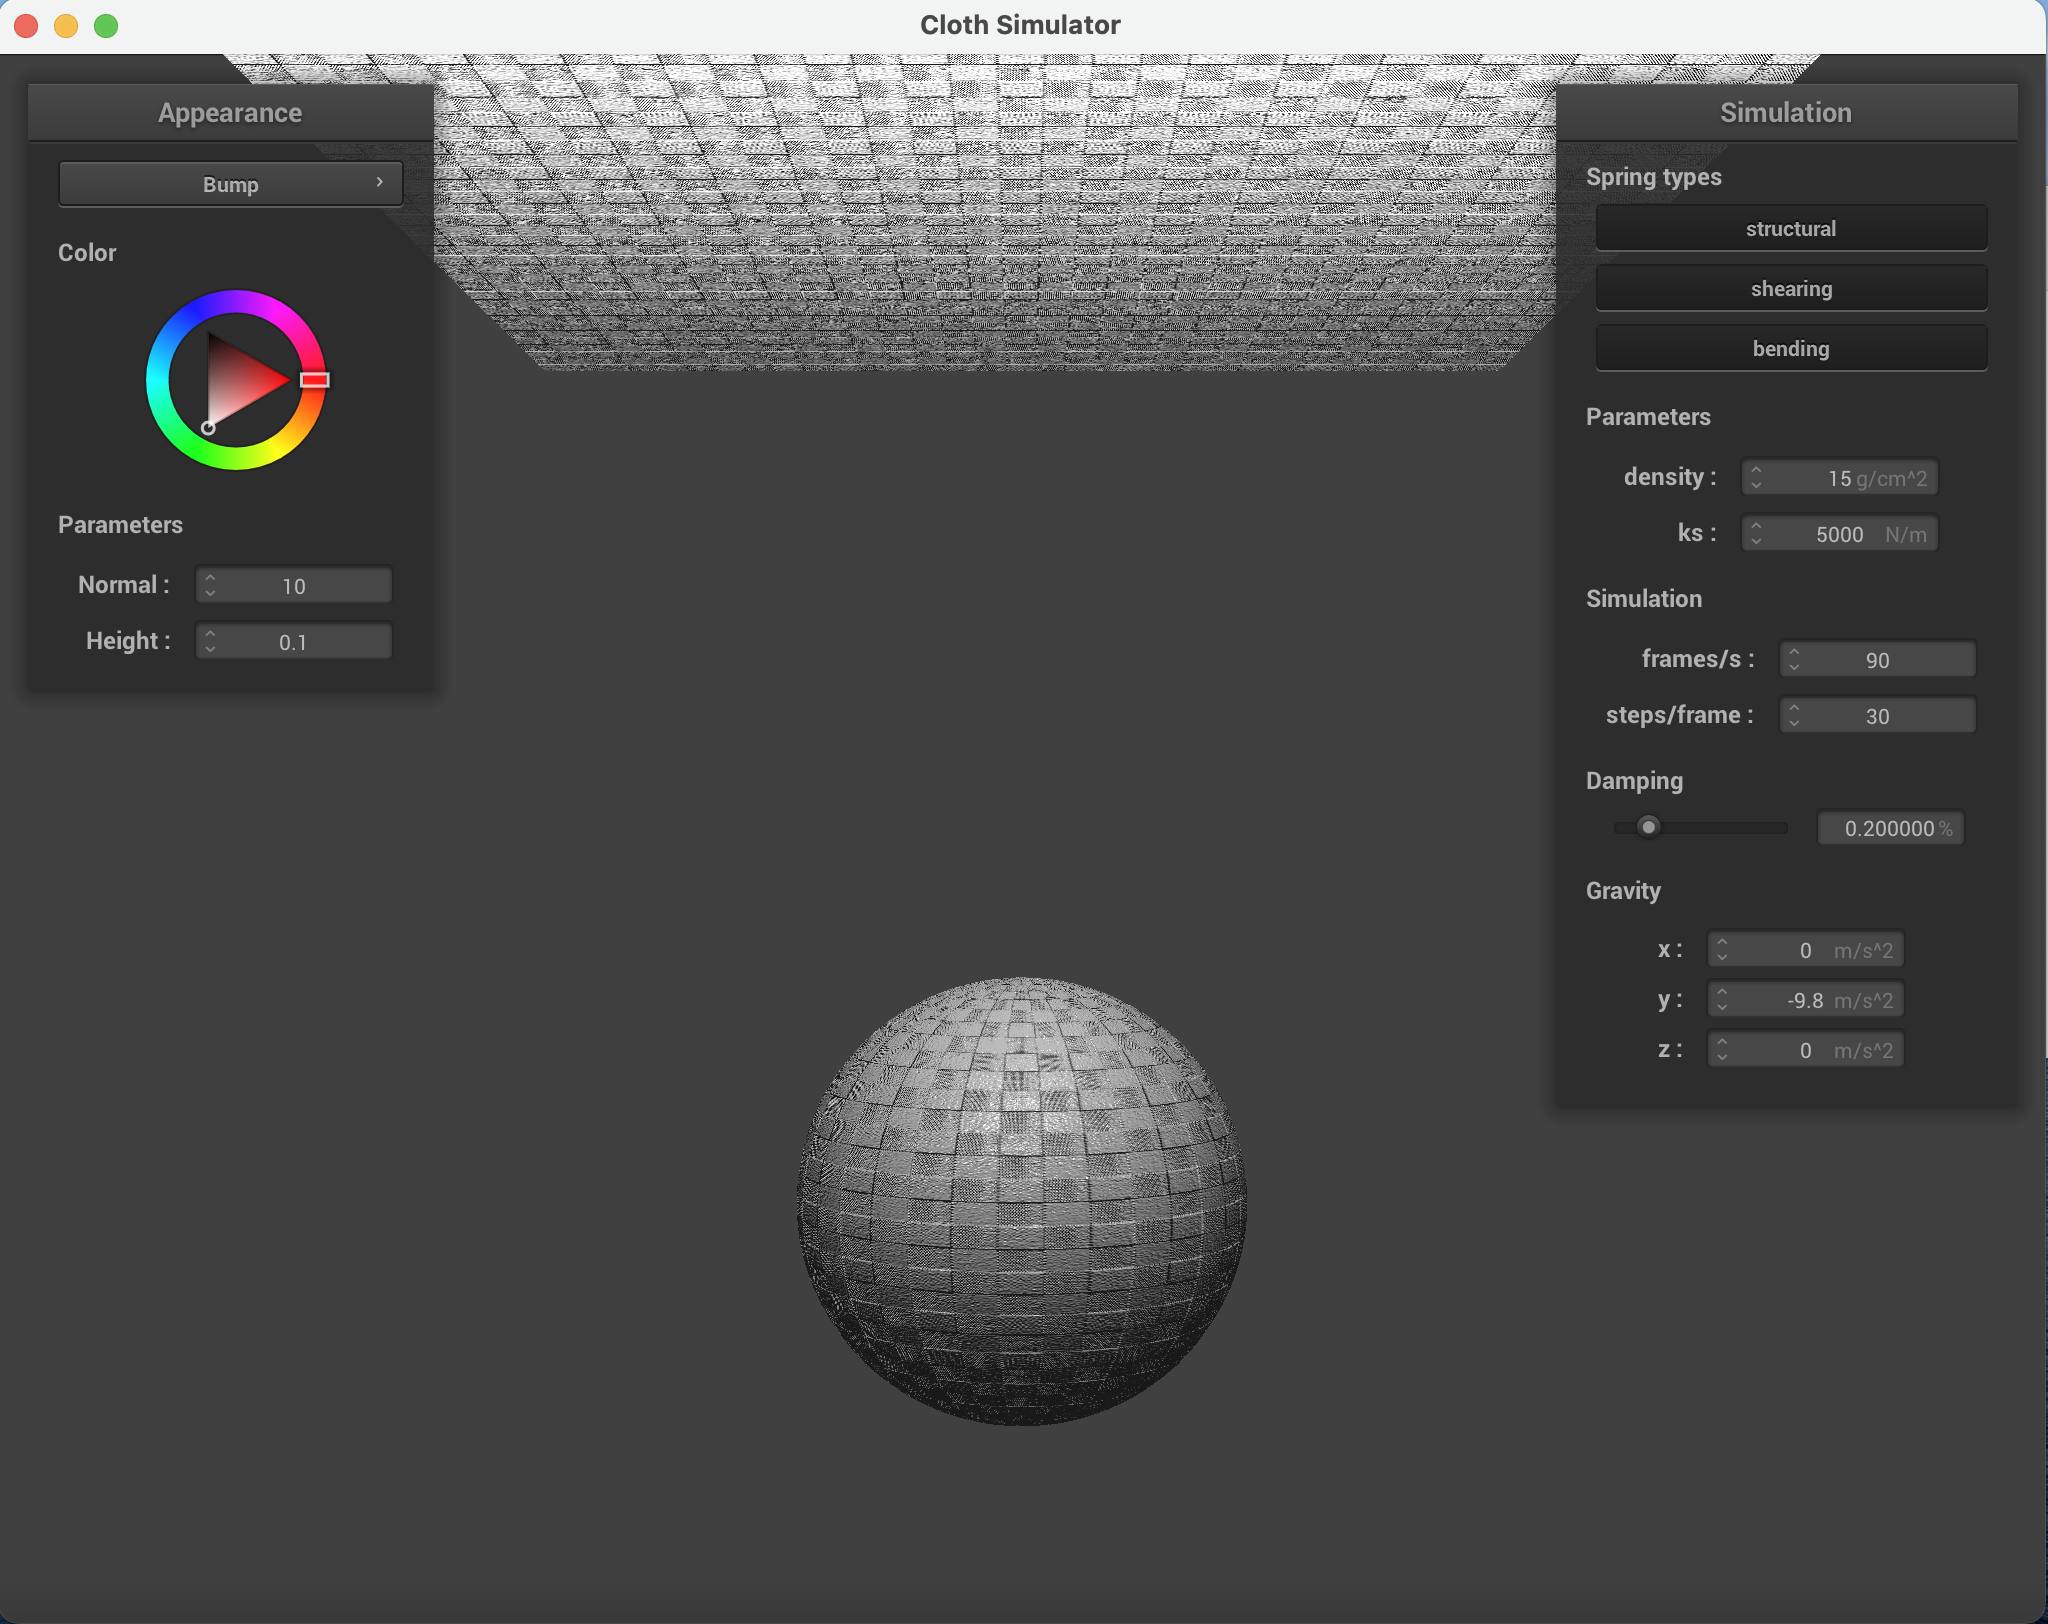
Task: Click the gravity y stepper arrows
Action: 1722,1000
